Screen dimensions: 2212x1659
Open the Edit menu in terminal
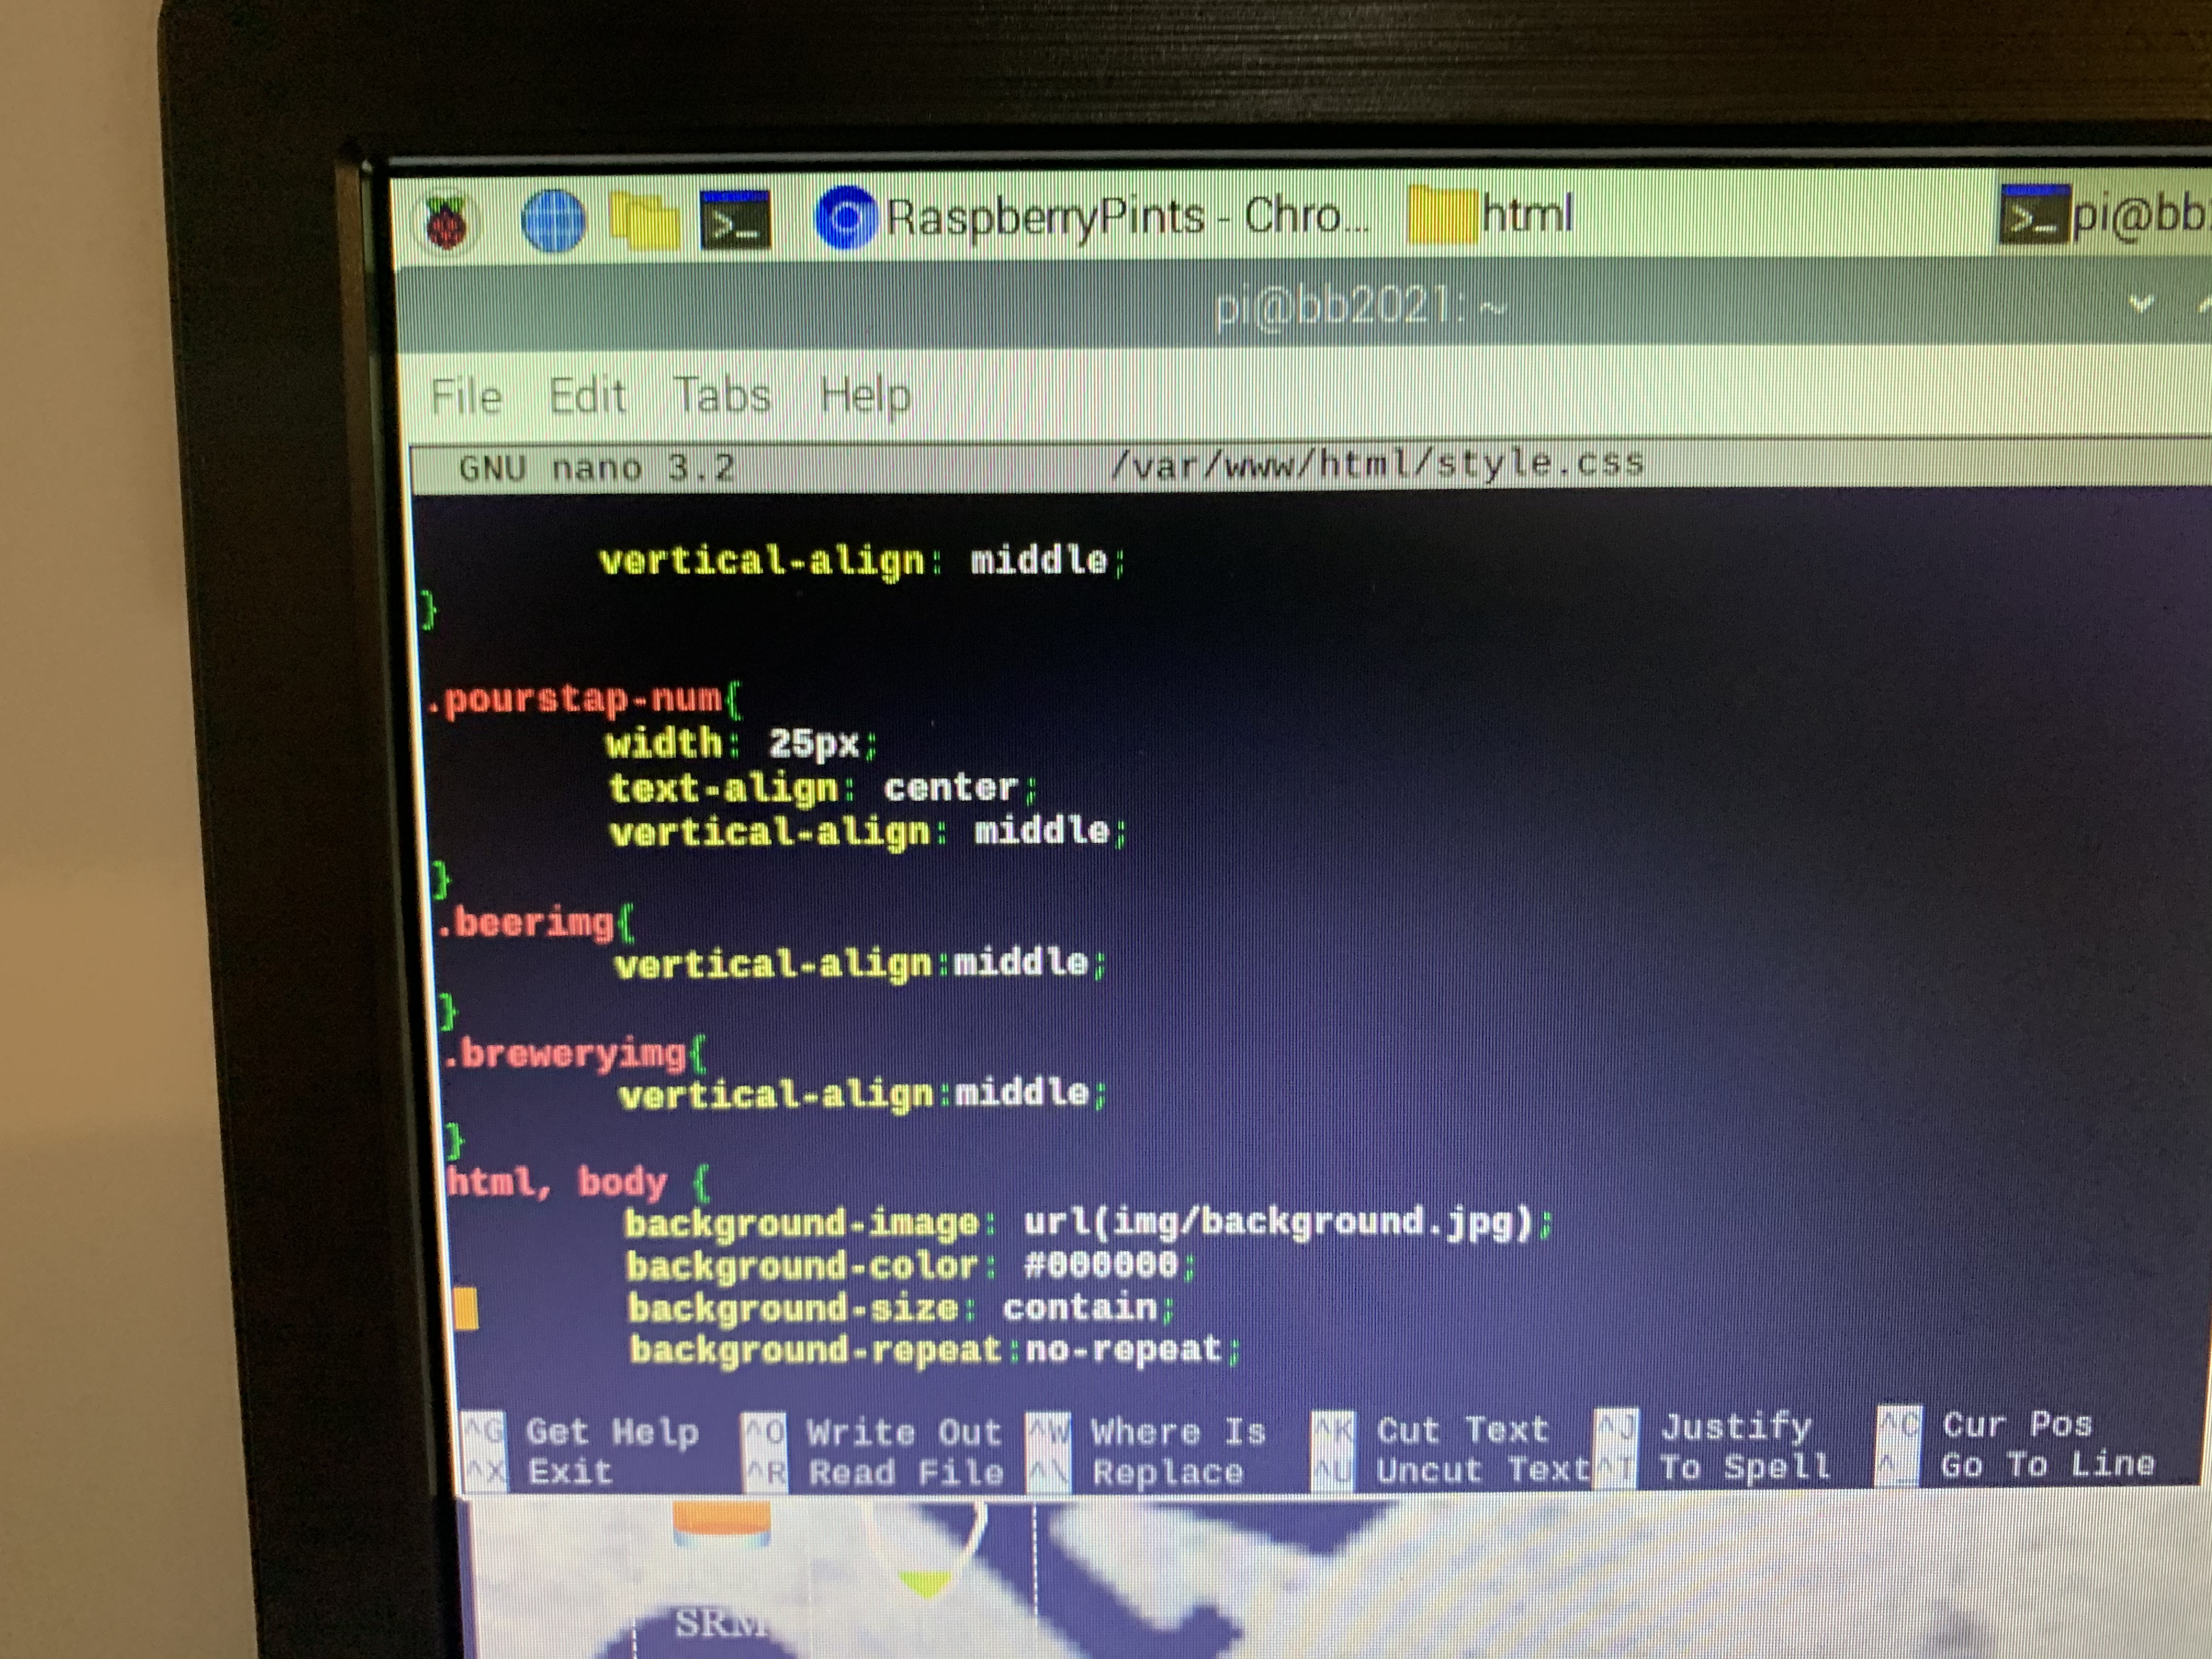(x=587, y=396)
